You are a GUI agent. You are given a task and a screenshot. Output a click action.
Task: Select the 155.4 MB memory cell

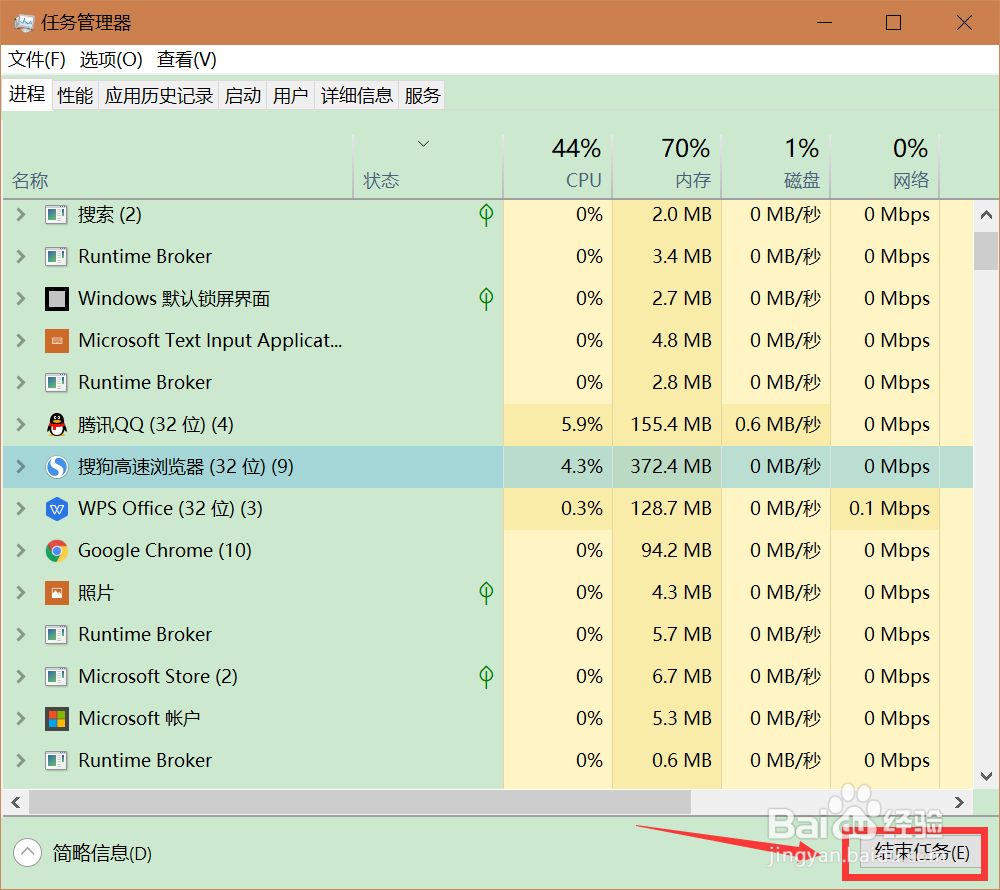tap(667, 425)
